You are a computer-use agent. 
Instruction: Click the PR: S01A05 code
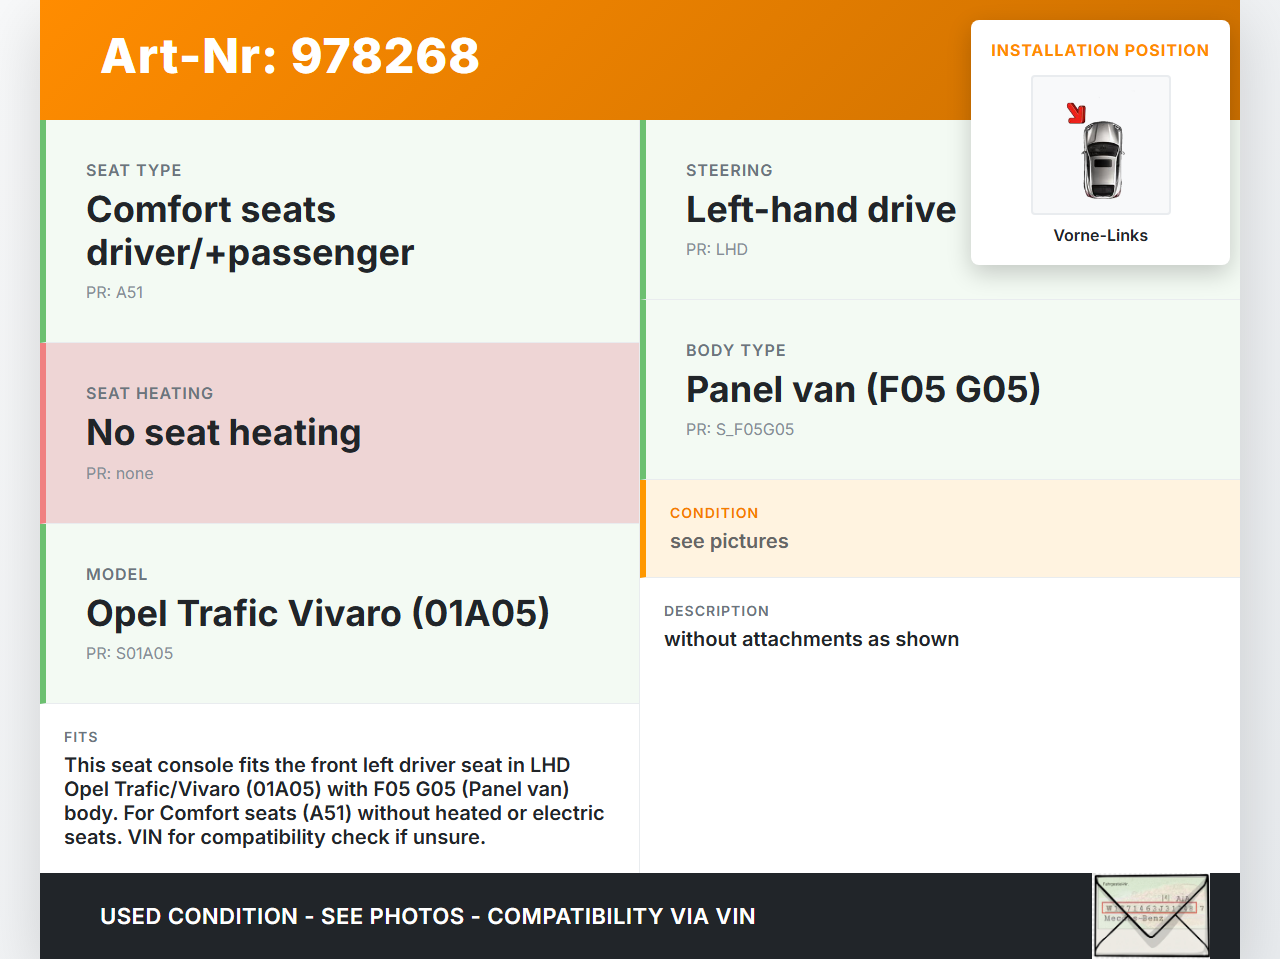click(x=129, y=654)
